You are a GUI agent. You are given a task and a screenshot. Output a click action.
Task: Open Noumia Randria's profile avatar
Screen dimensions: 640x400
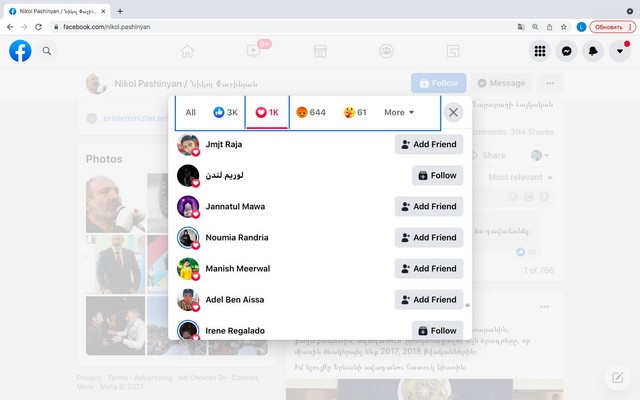[188, 238]
